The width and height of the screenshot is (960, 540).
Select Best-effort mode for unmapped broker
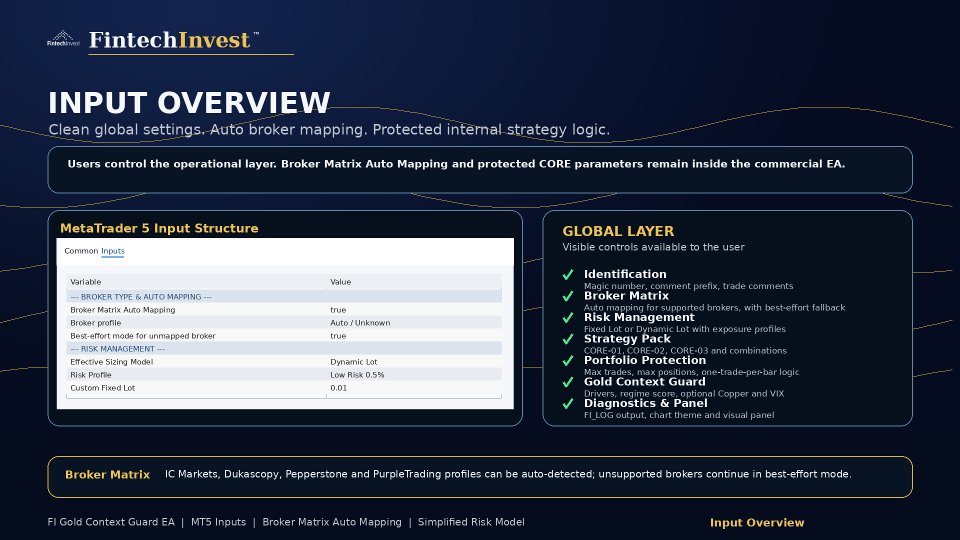143,336
